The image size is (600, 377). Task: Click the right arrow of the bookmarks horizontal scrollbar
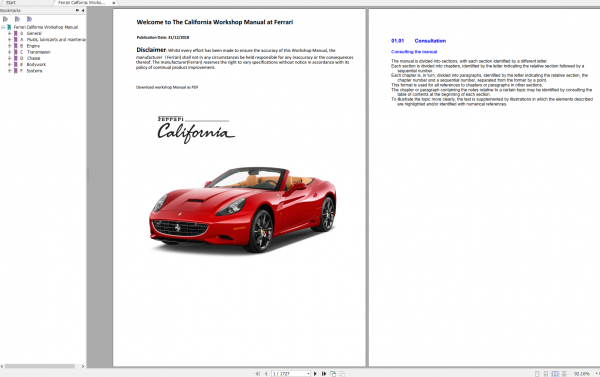tap(83, 366)
